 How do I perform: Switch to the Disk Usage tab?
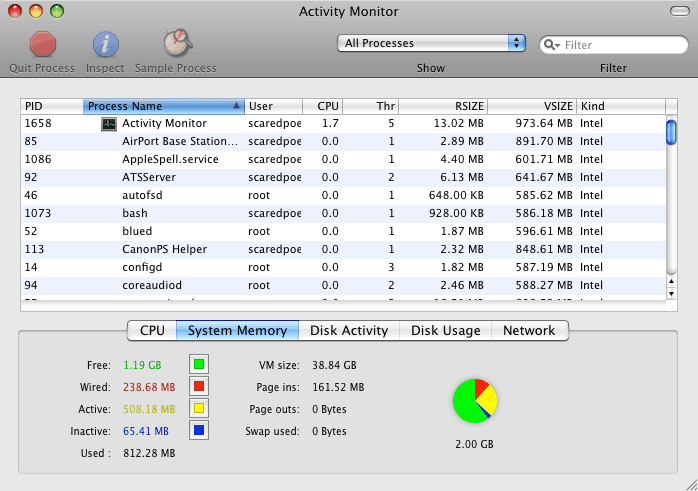click(446, 330)
